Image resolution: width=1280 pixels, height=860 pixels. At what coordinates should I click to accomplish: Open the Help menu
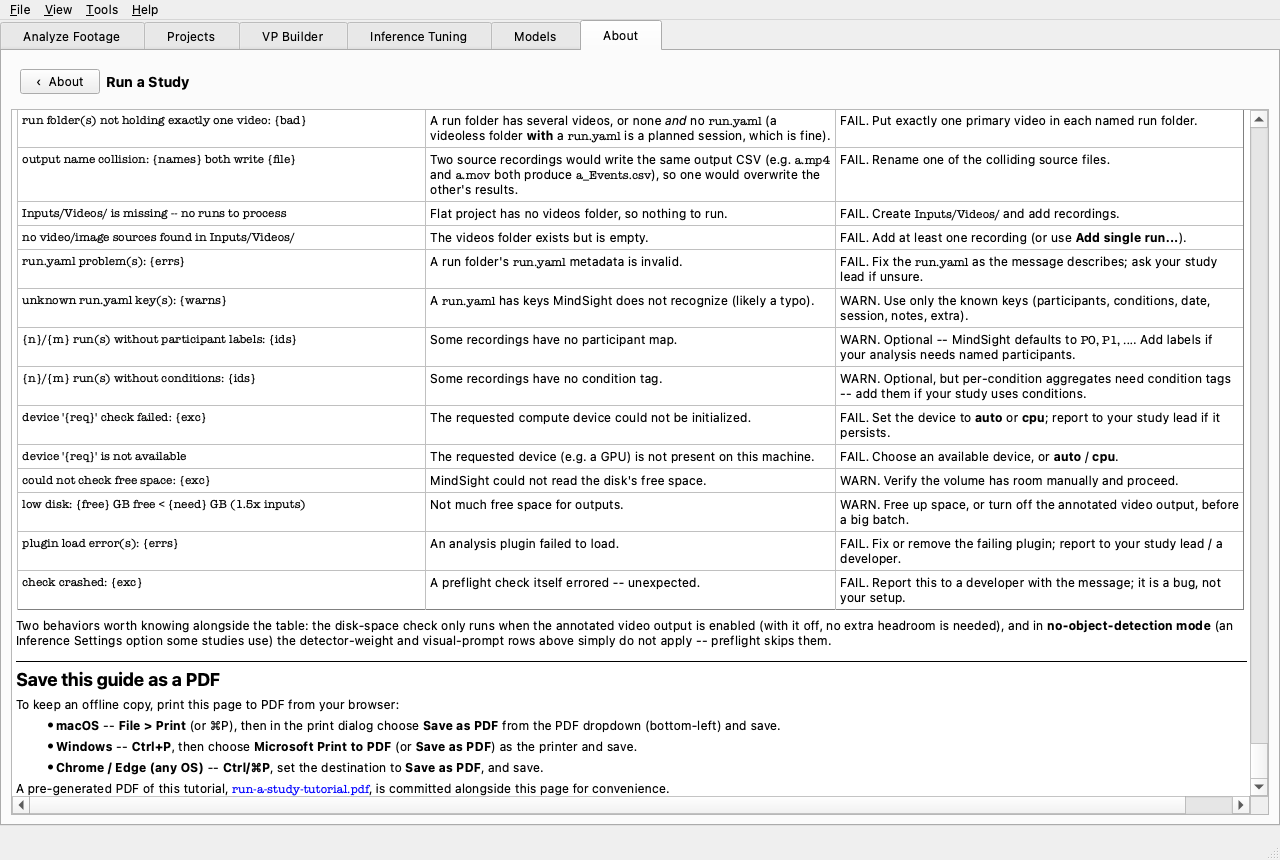pos(145,10)
